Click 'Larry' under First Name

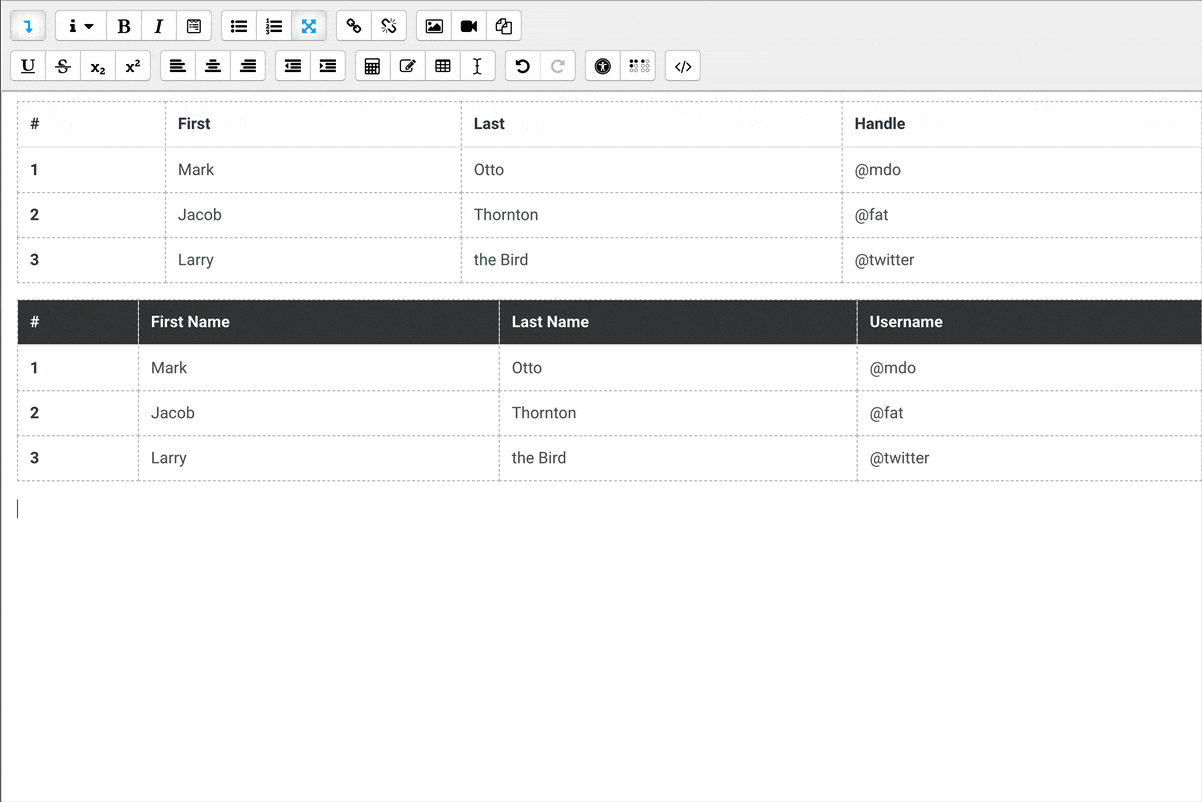tap(169, 458)
